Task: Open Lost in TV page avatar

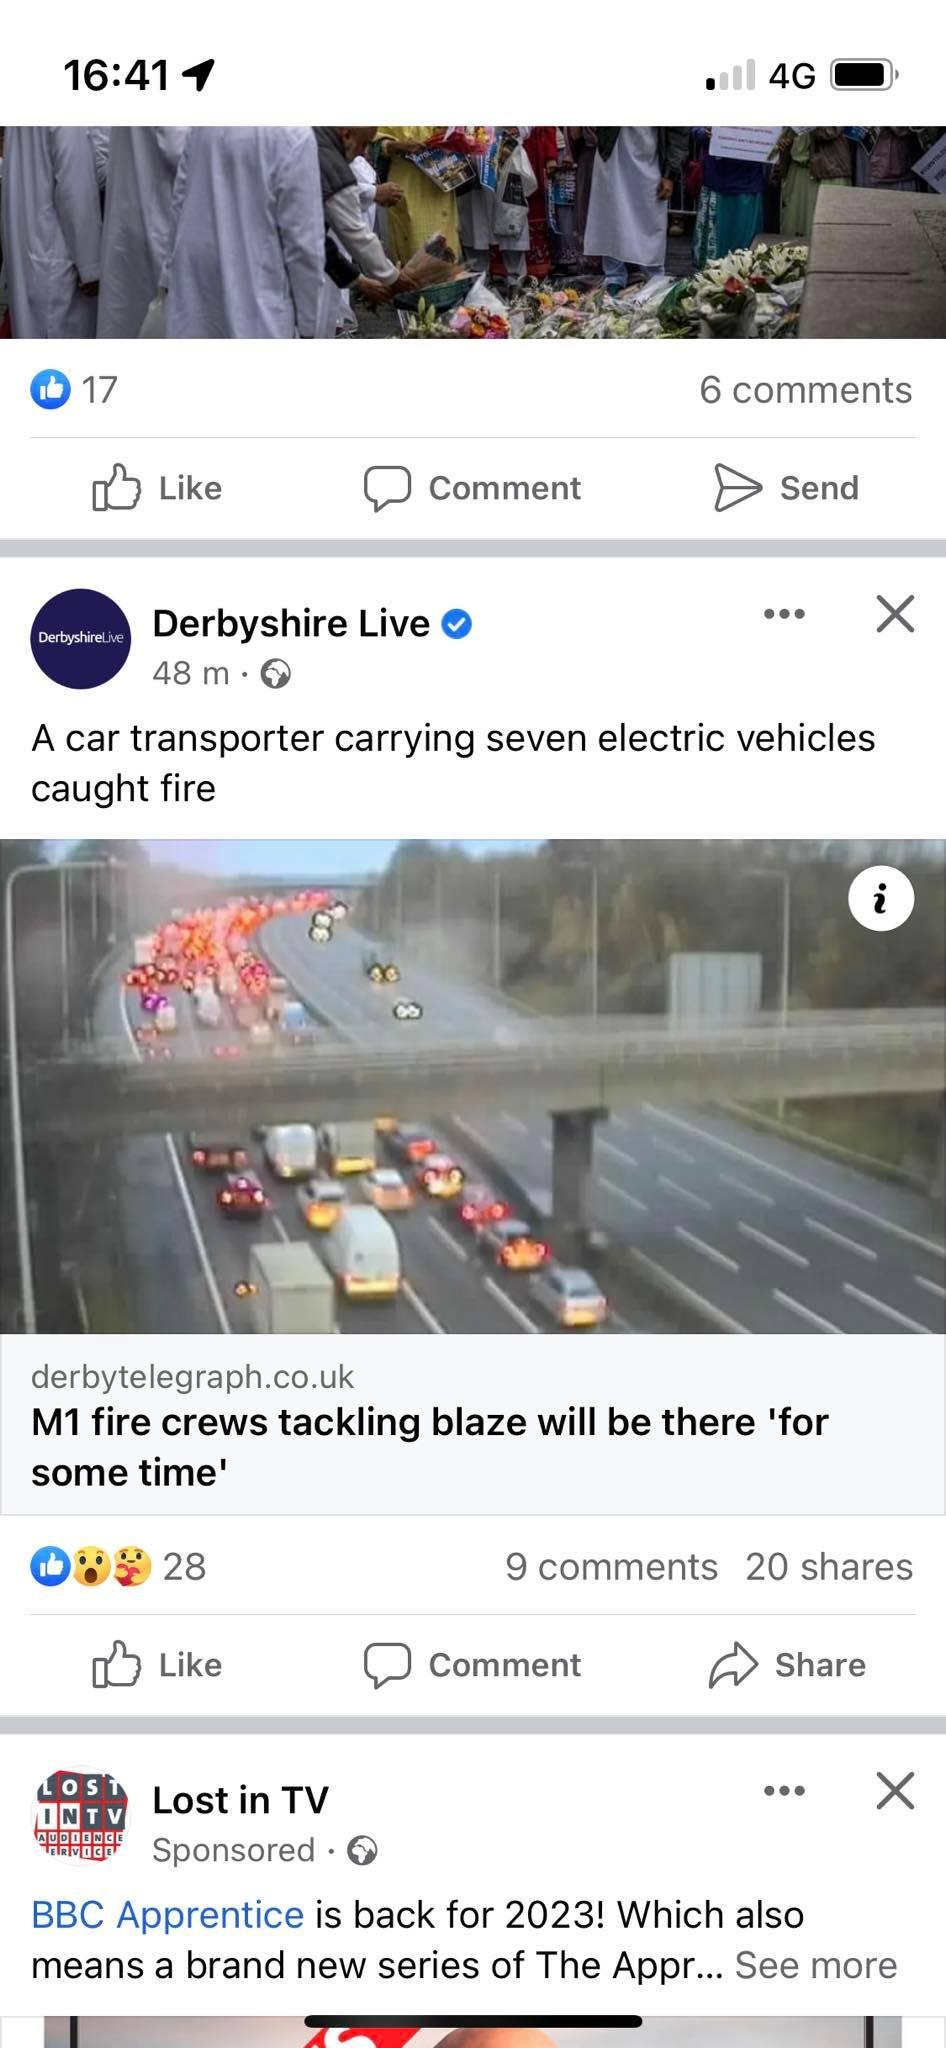Action: 80,1815
